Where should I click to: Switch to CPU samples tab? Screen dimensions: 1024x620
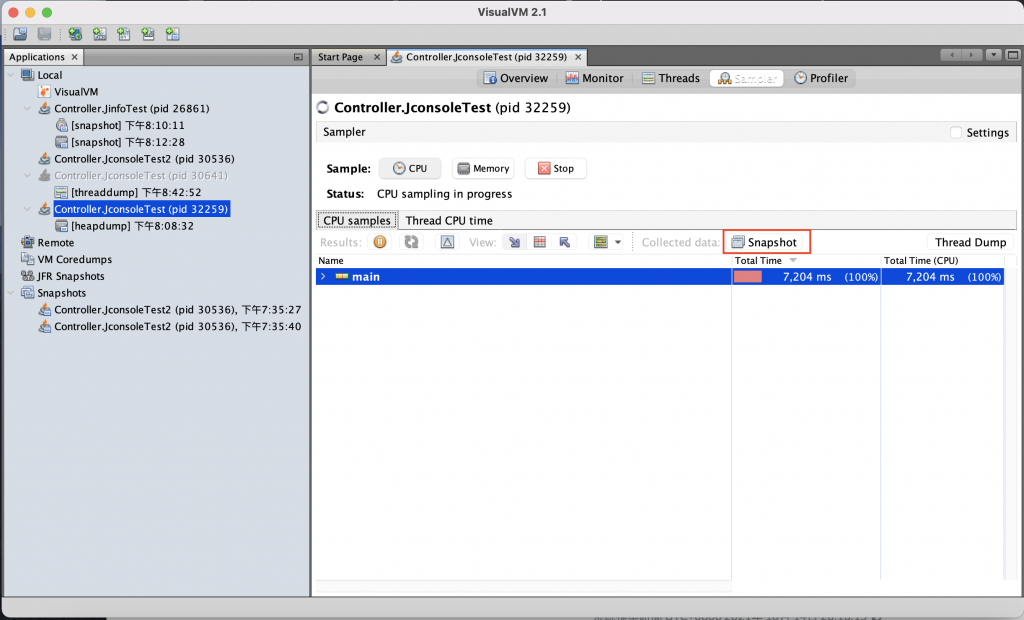(357, 221)
